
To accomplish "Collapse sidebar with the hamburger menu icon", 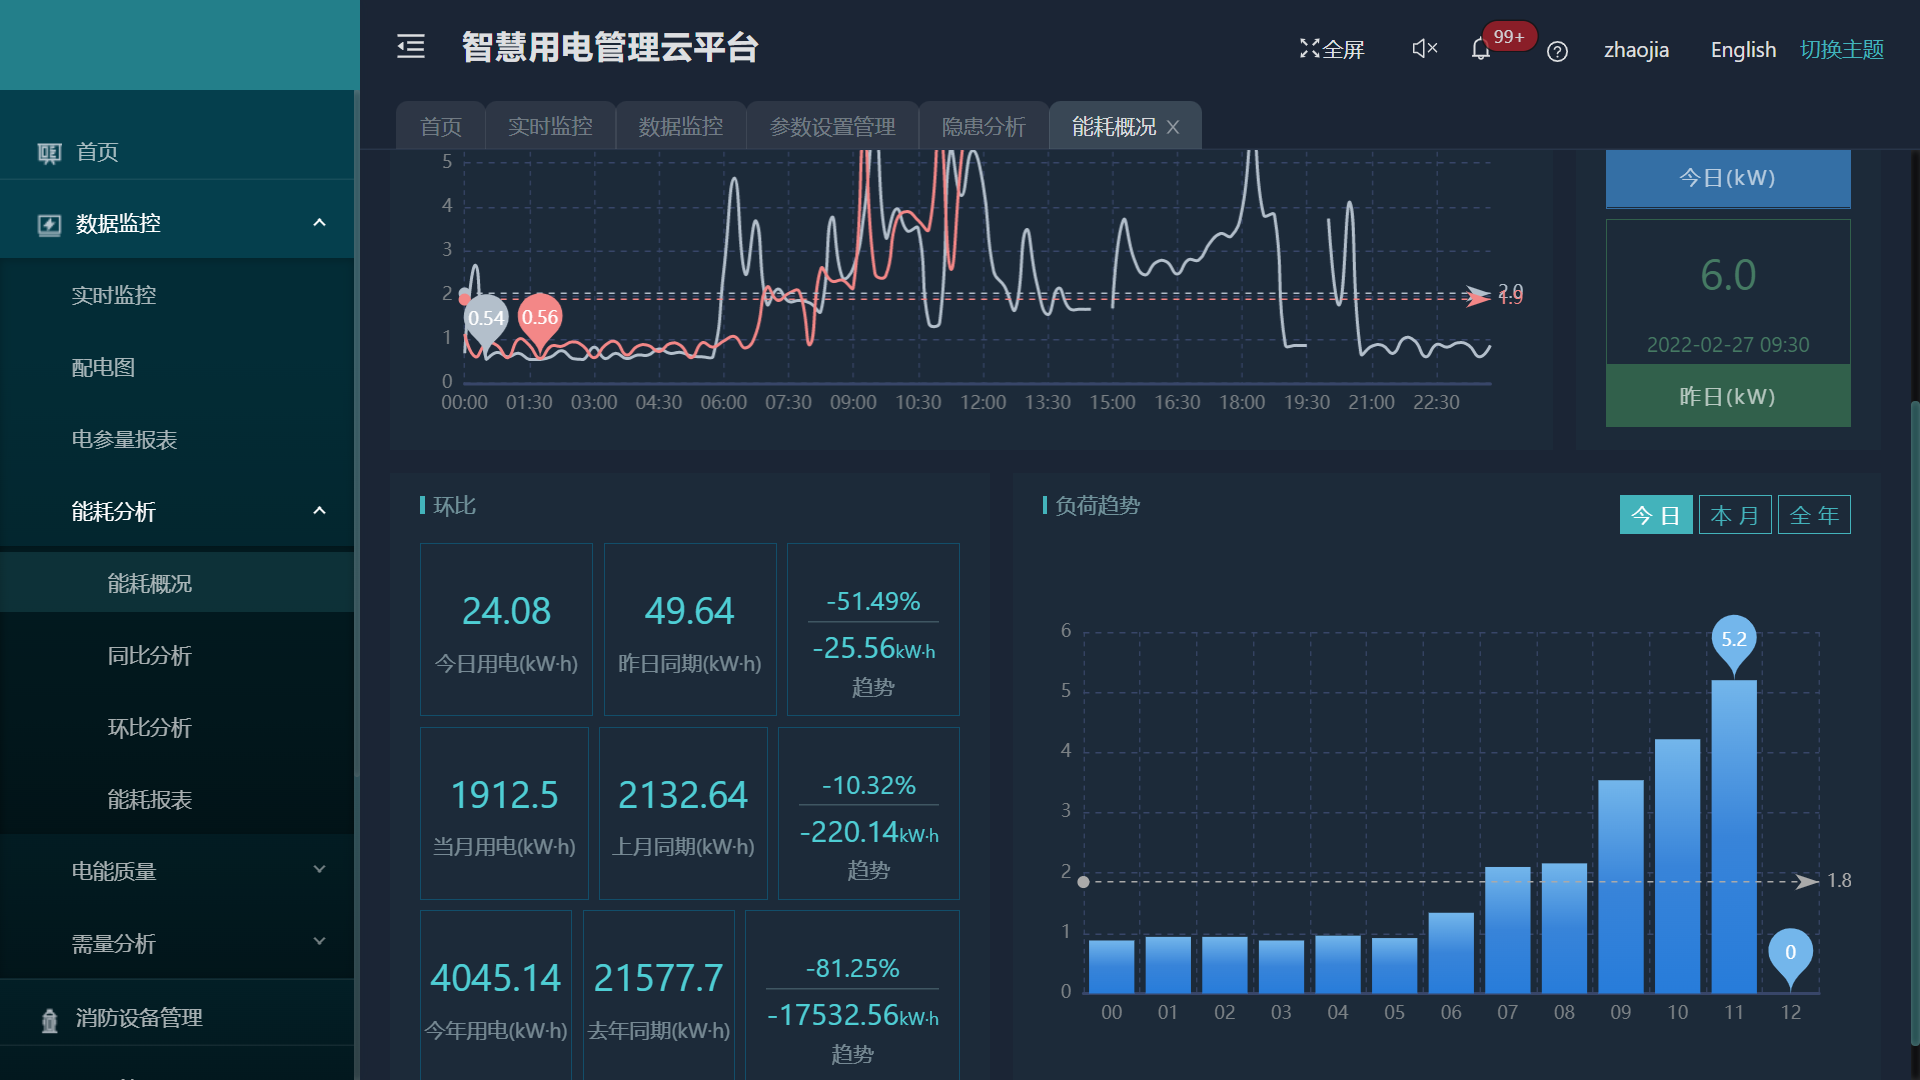I will pyautogui.click(x=411, y=47).
